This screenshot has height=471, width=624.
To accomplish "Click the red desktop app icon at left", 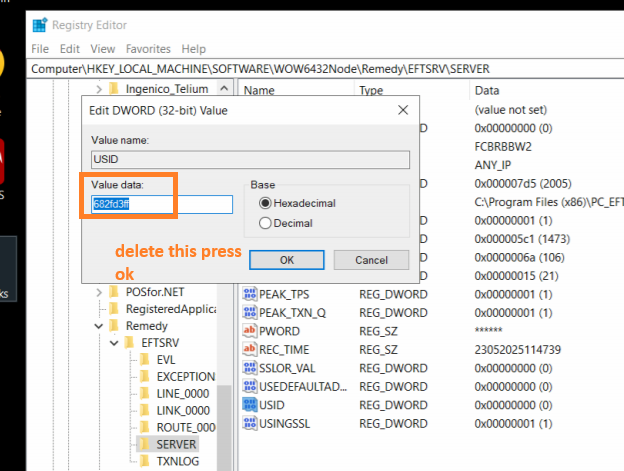I will coord(2,162).
